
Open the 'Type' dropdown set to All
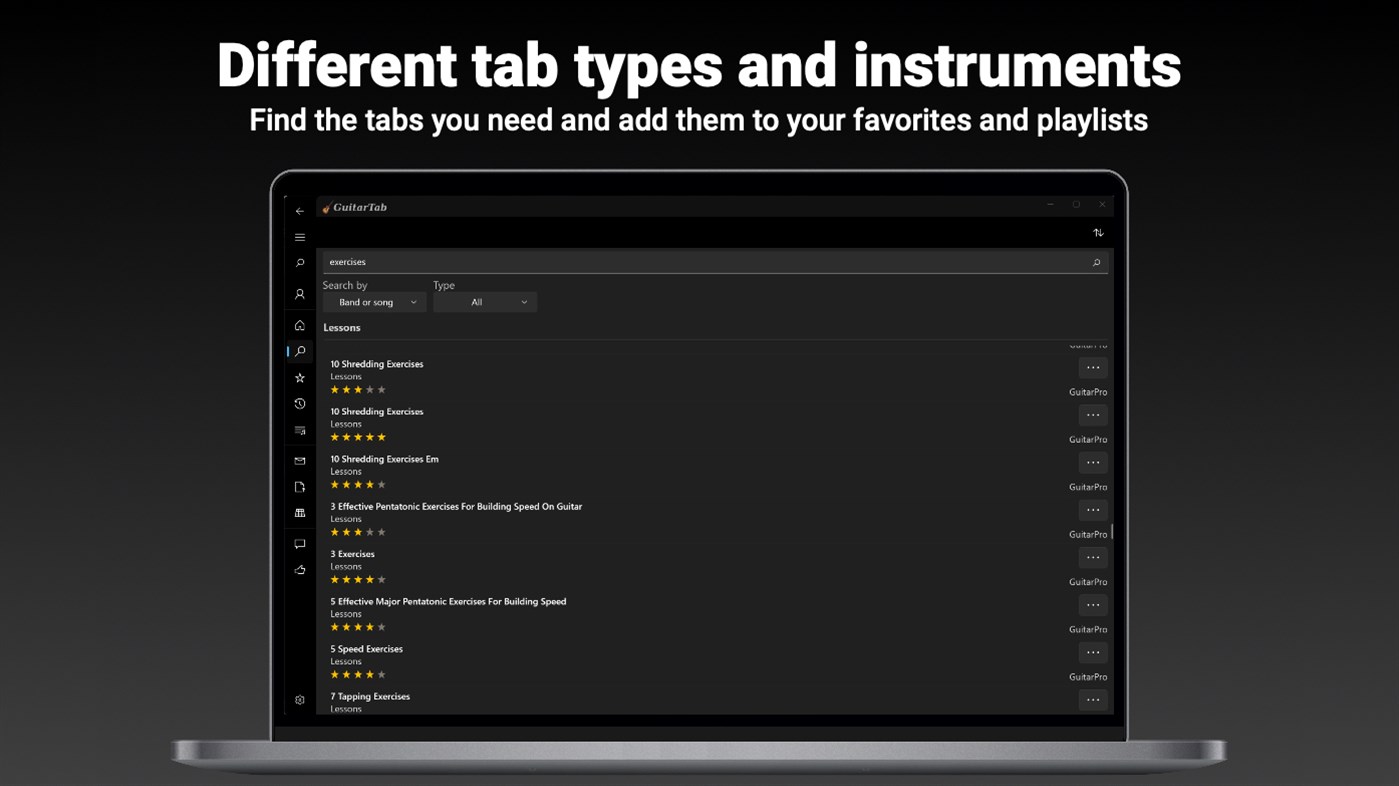485,301
